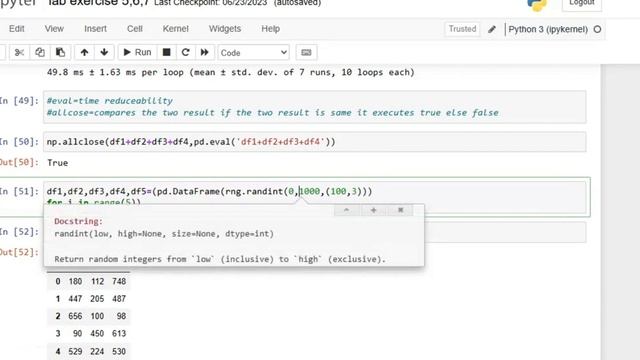The image size is (640, 360).
Task: Click into cell In [50] np.allclose code
Action: (x=191, y=142)
